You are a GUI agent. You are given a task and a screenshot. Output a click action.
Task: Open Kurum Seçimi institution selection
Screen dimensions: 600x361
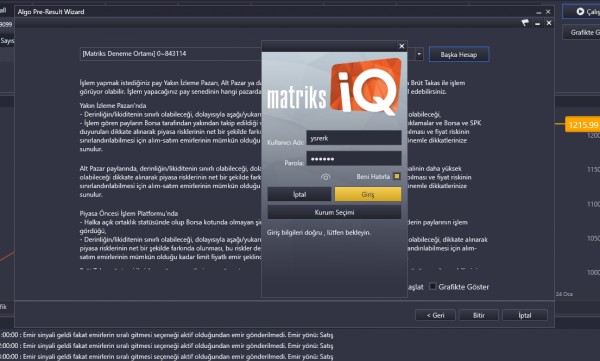tap(334, 212)
